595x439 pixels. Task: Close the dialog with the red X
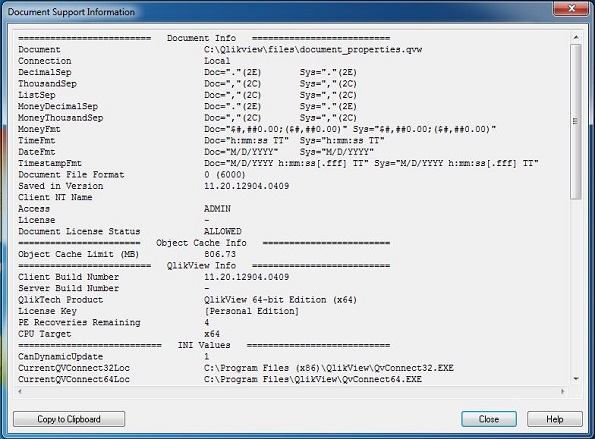pyautogui.click(x=571, y=8)
